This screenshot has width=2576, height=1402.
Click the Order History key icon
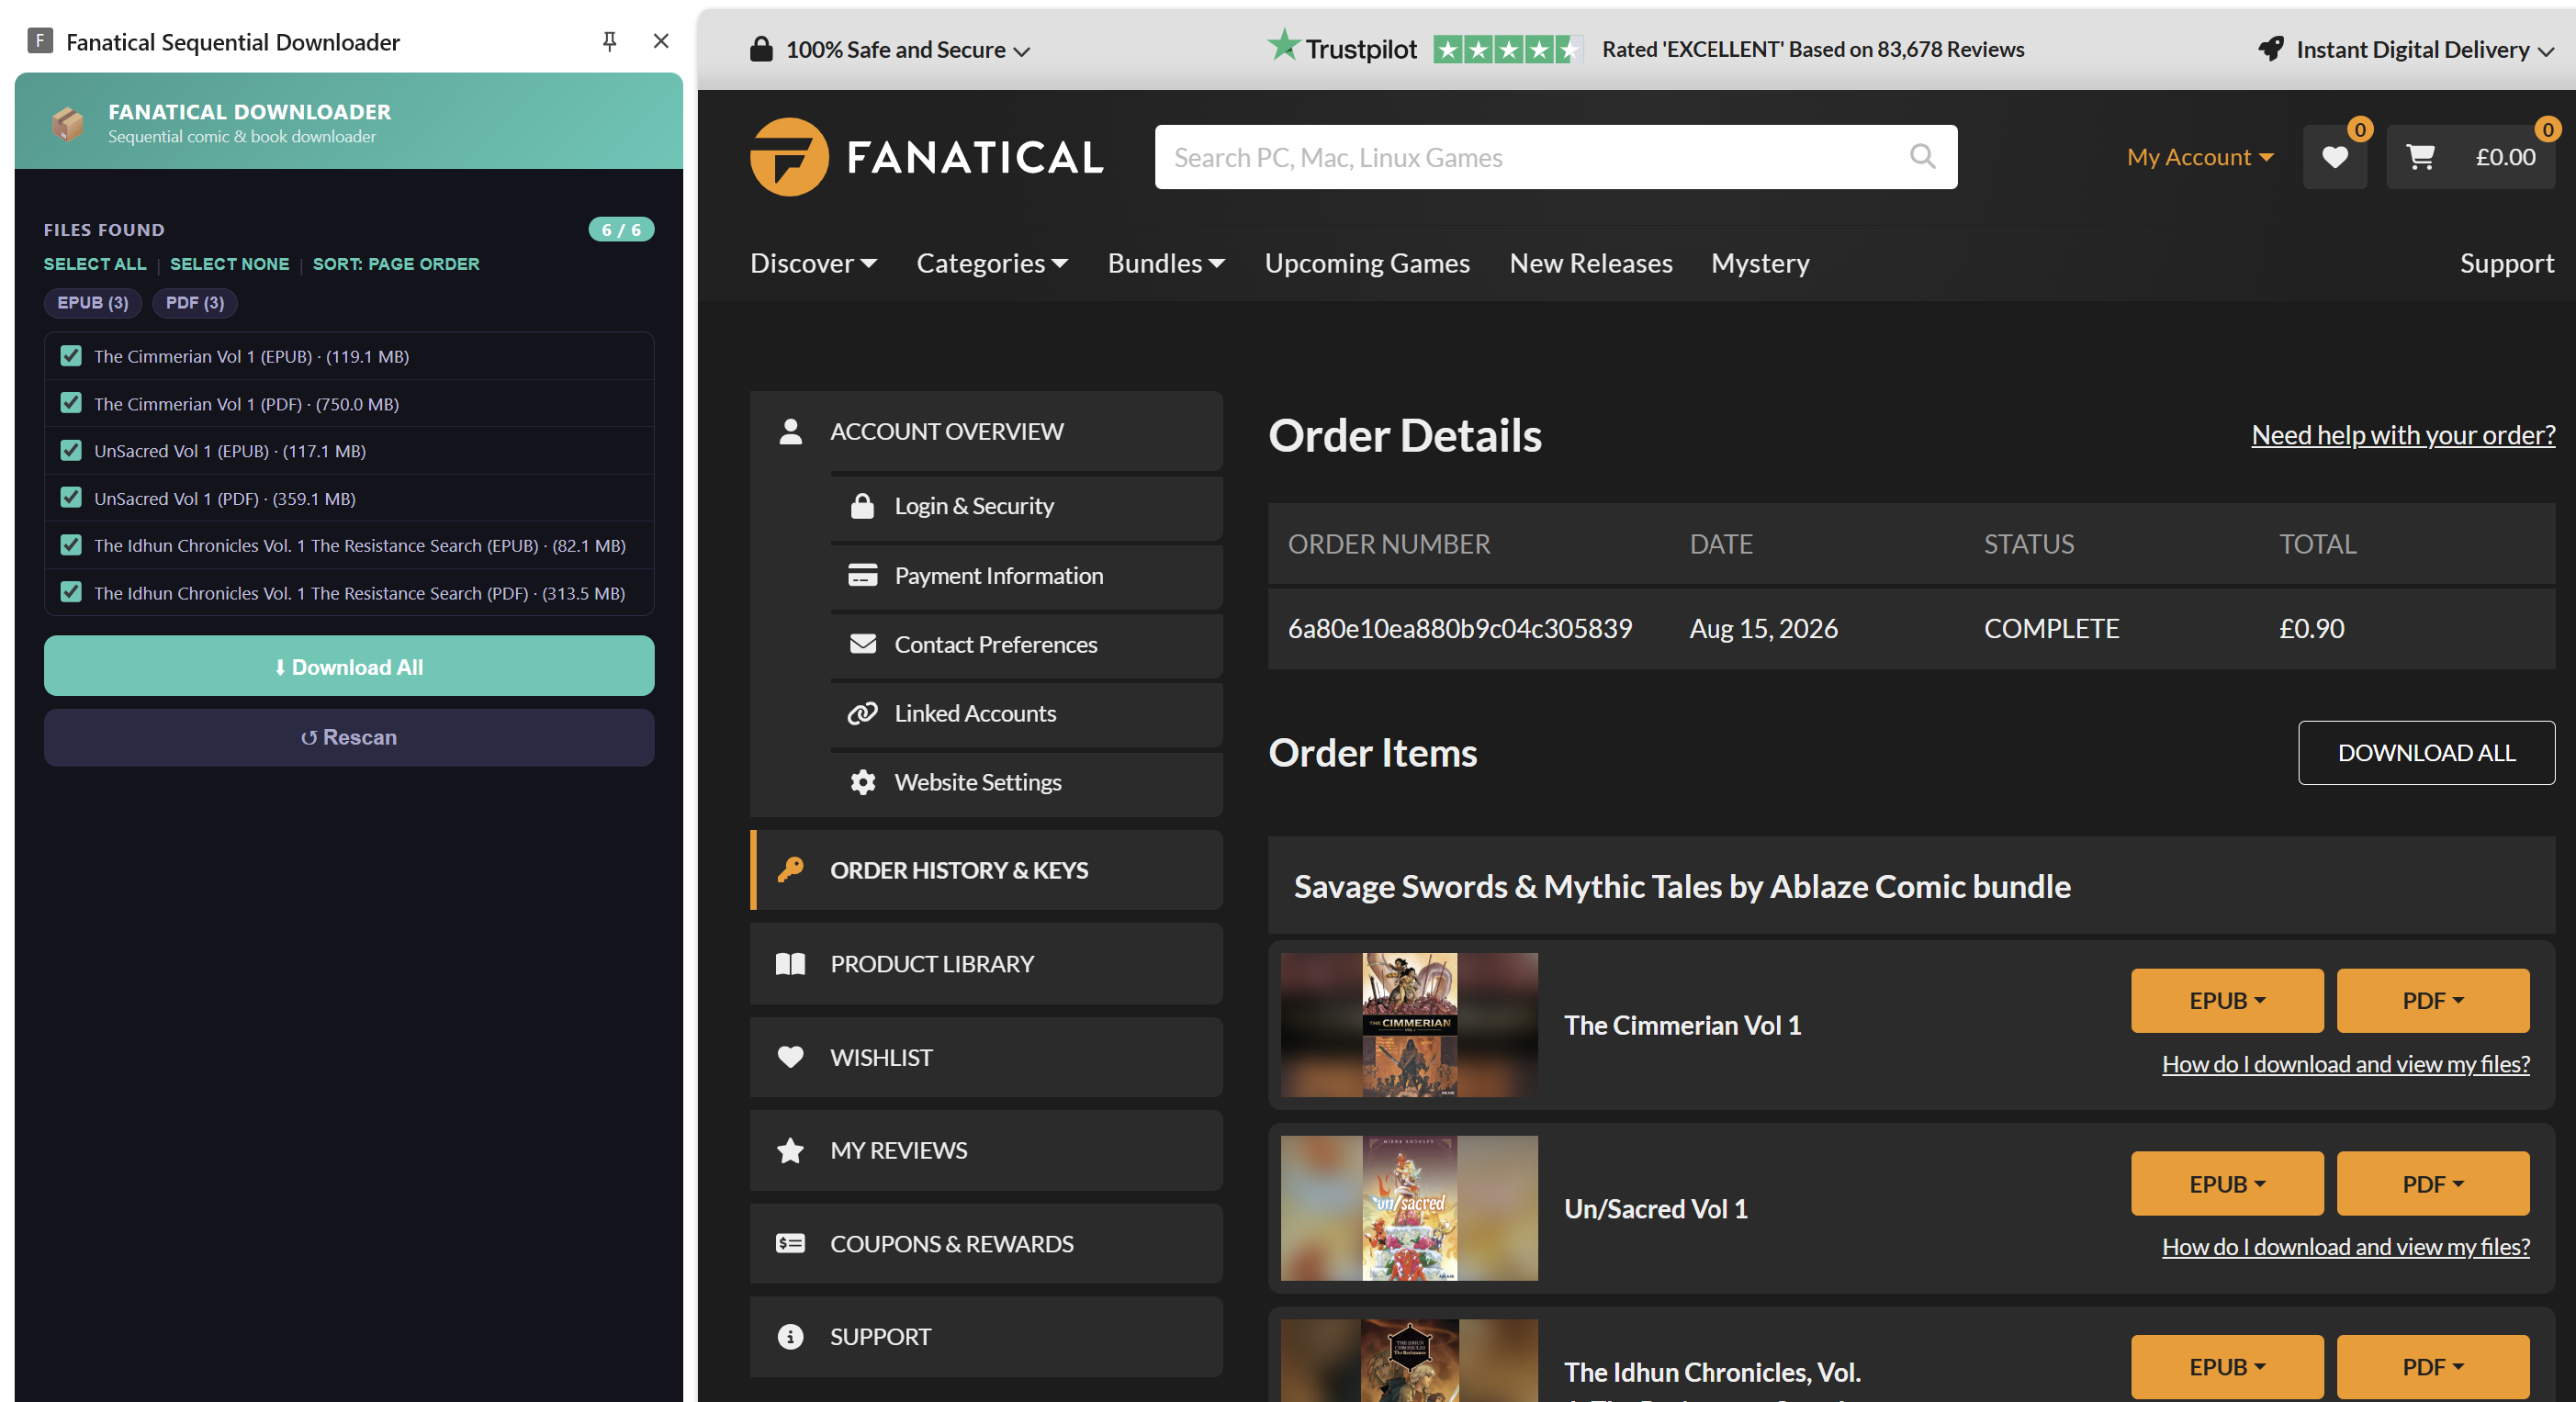click(x=790, y=870)
